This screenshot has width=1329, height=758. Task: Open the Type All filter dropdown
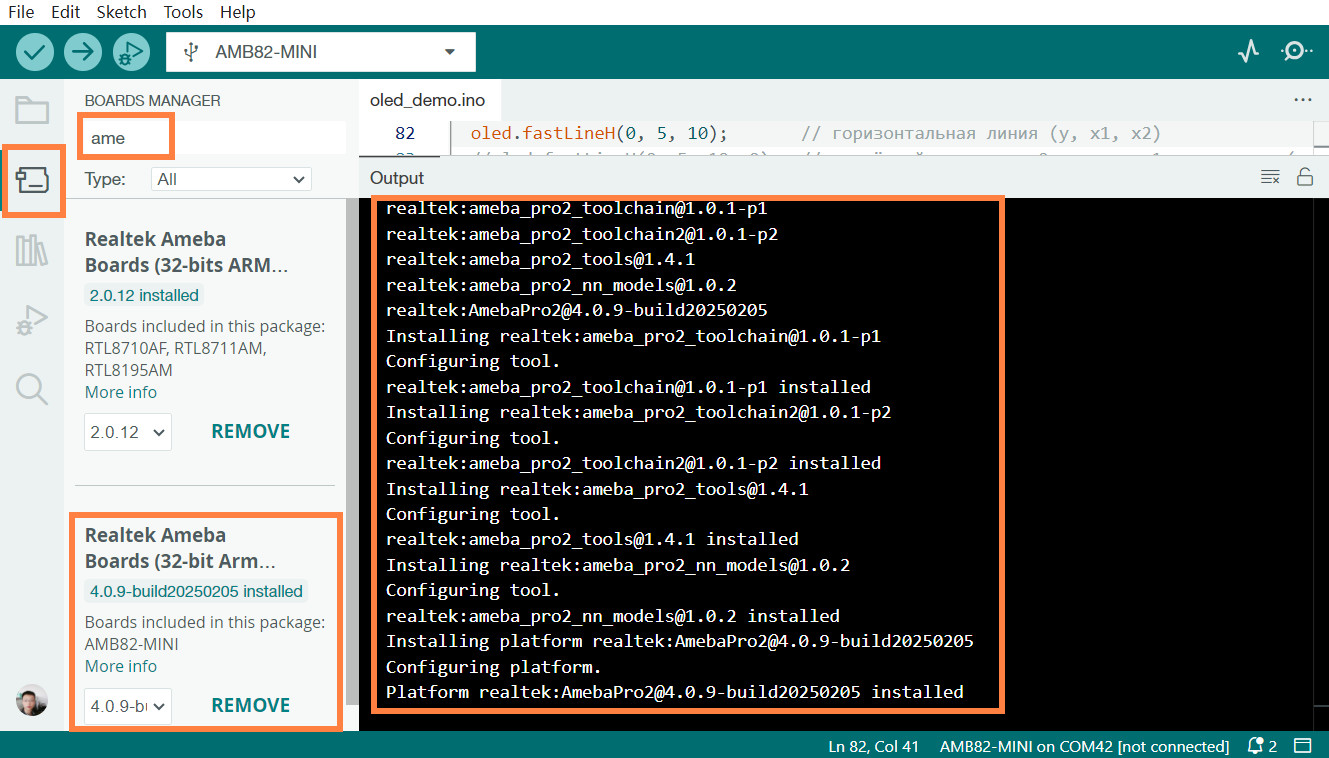[x=231, y=179]
